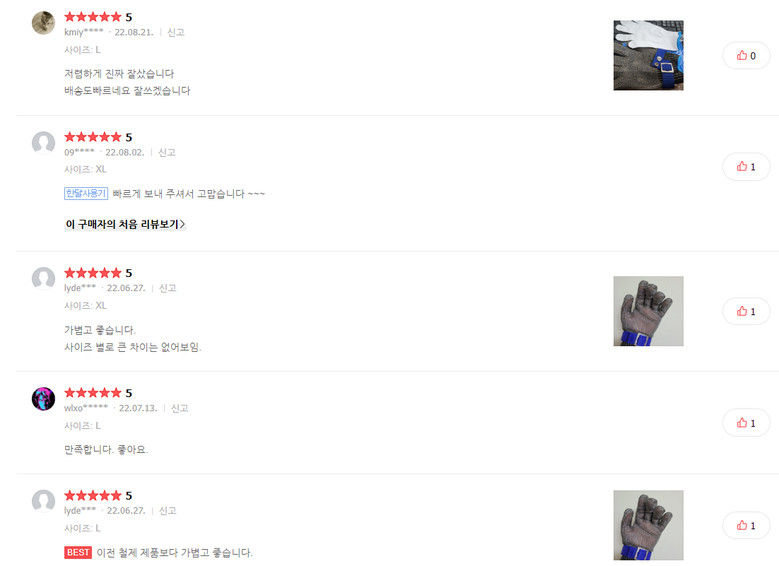Give thumbs-up to wlxo***** review

[746, 423]
